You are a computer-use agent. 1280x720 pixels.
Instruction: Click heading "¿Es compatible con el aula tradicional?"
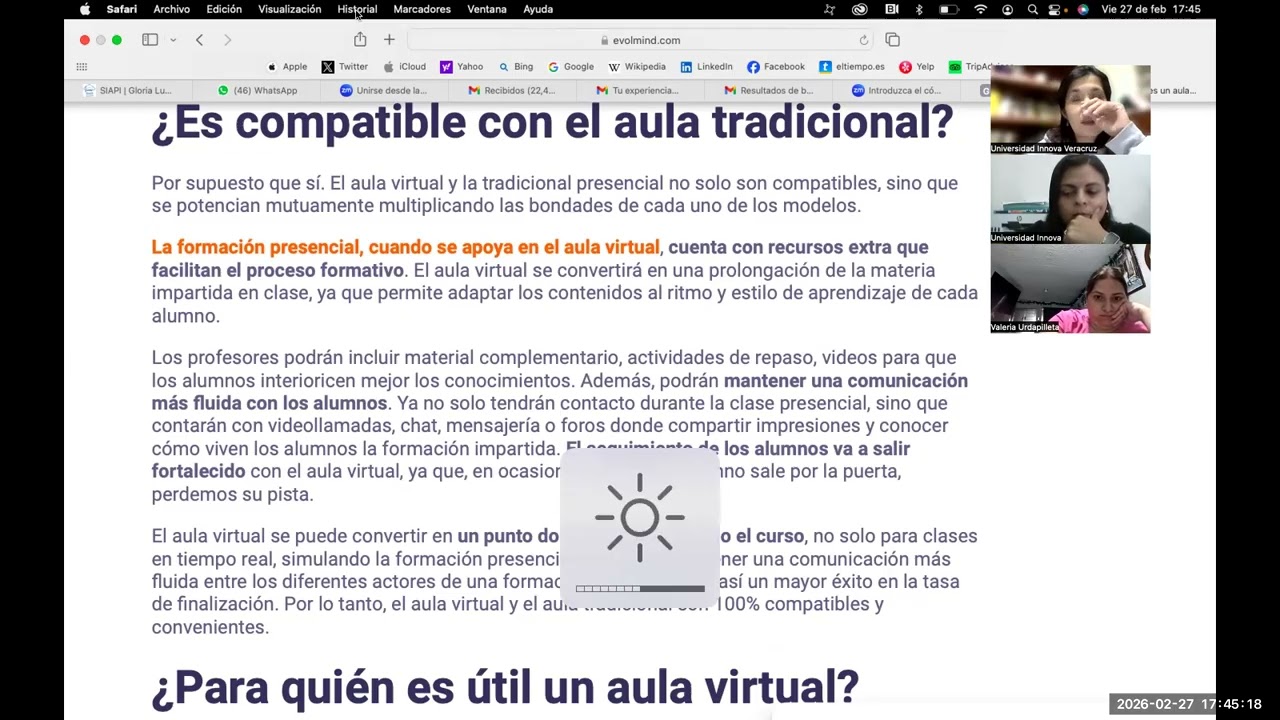(x=552, y=123)
